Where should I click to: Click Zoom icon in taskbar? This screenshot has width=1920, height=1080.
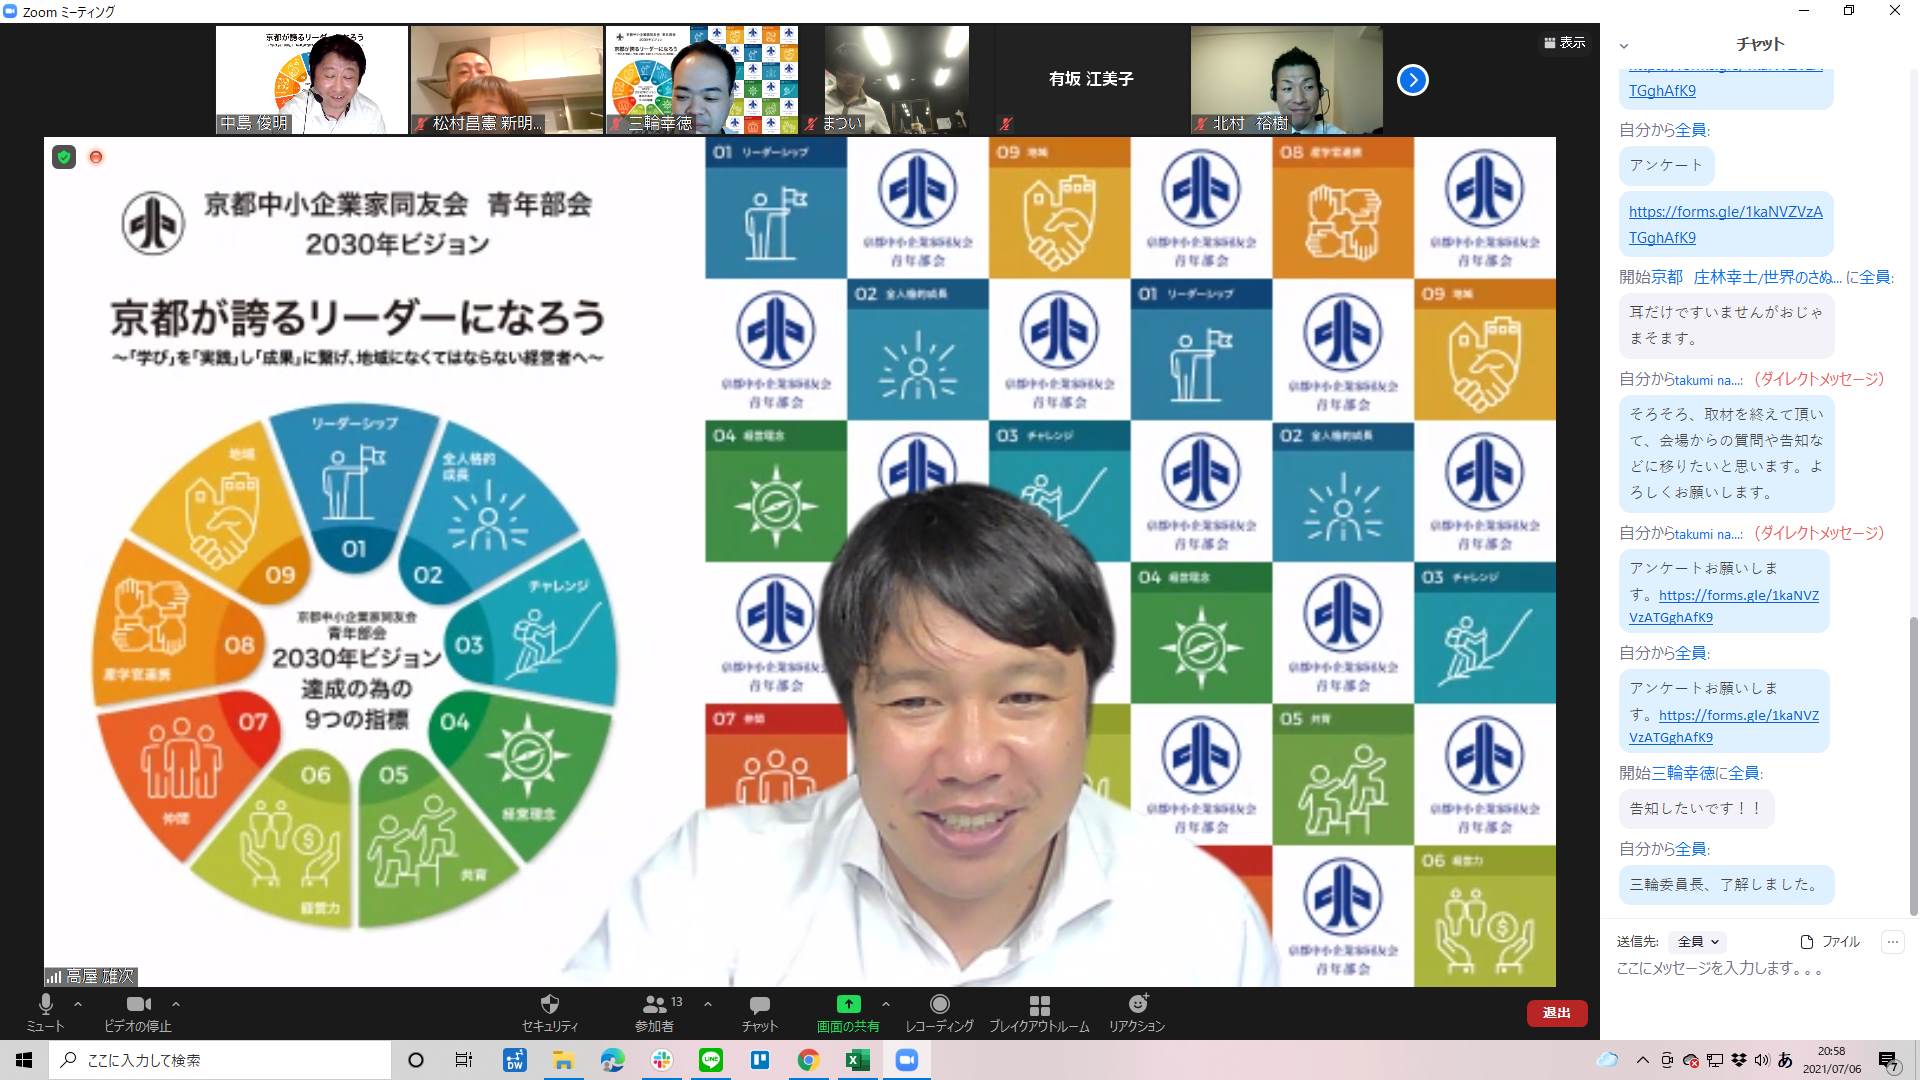pyautogui.click(x=906, y=1060)
